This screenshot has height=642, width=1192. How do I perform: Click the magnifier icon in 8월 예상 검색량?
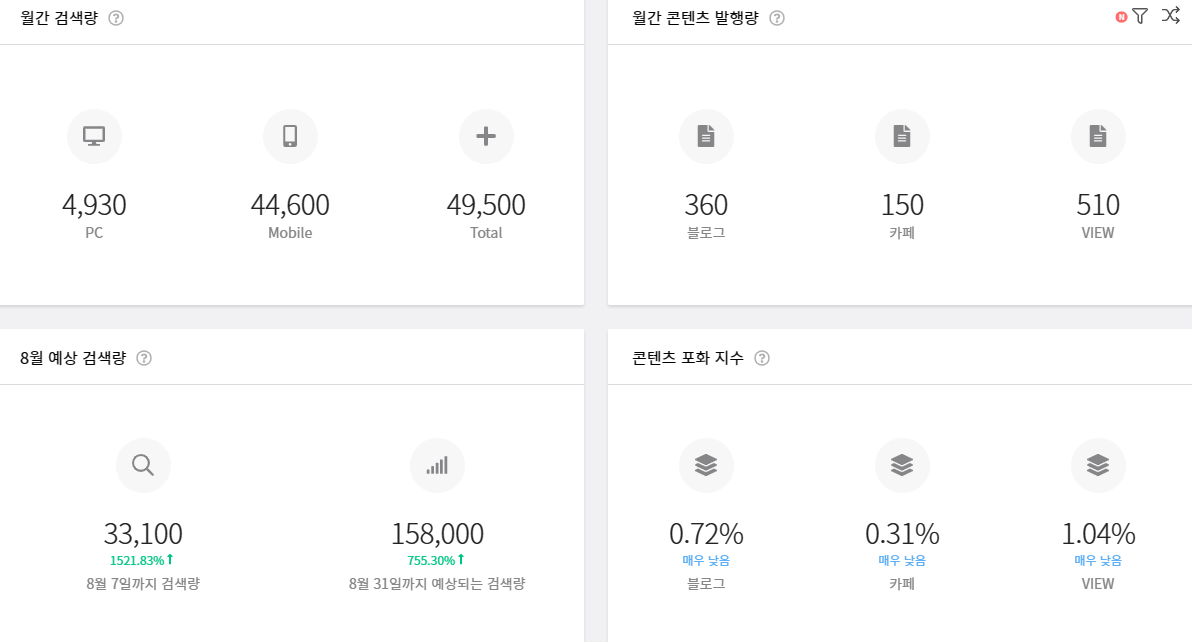(143, 464)
